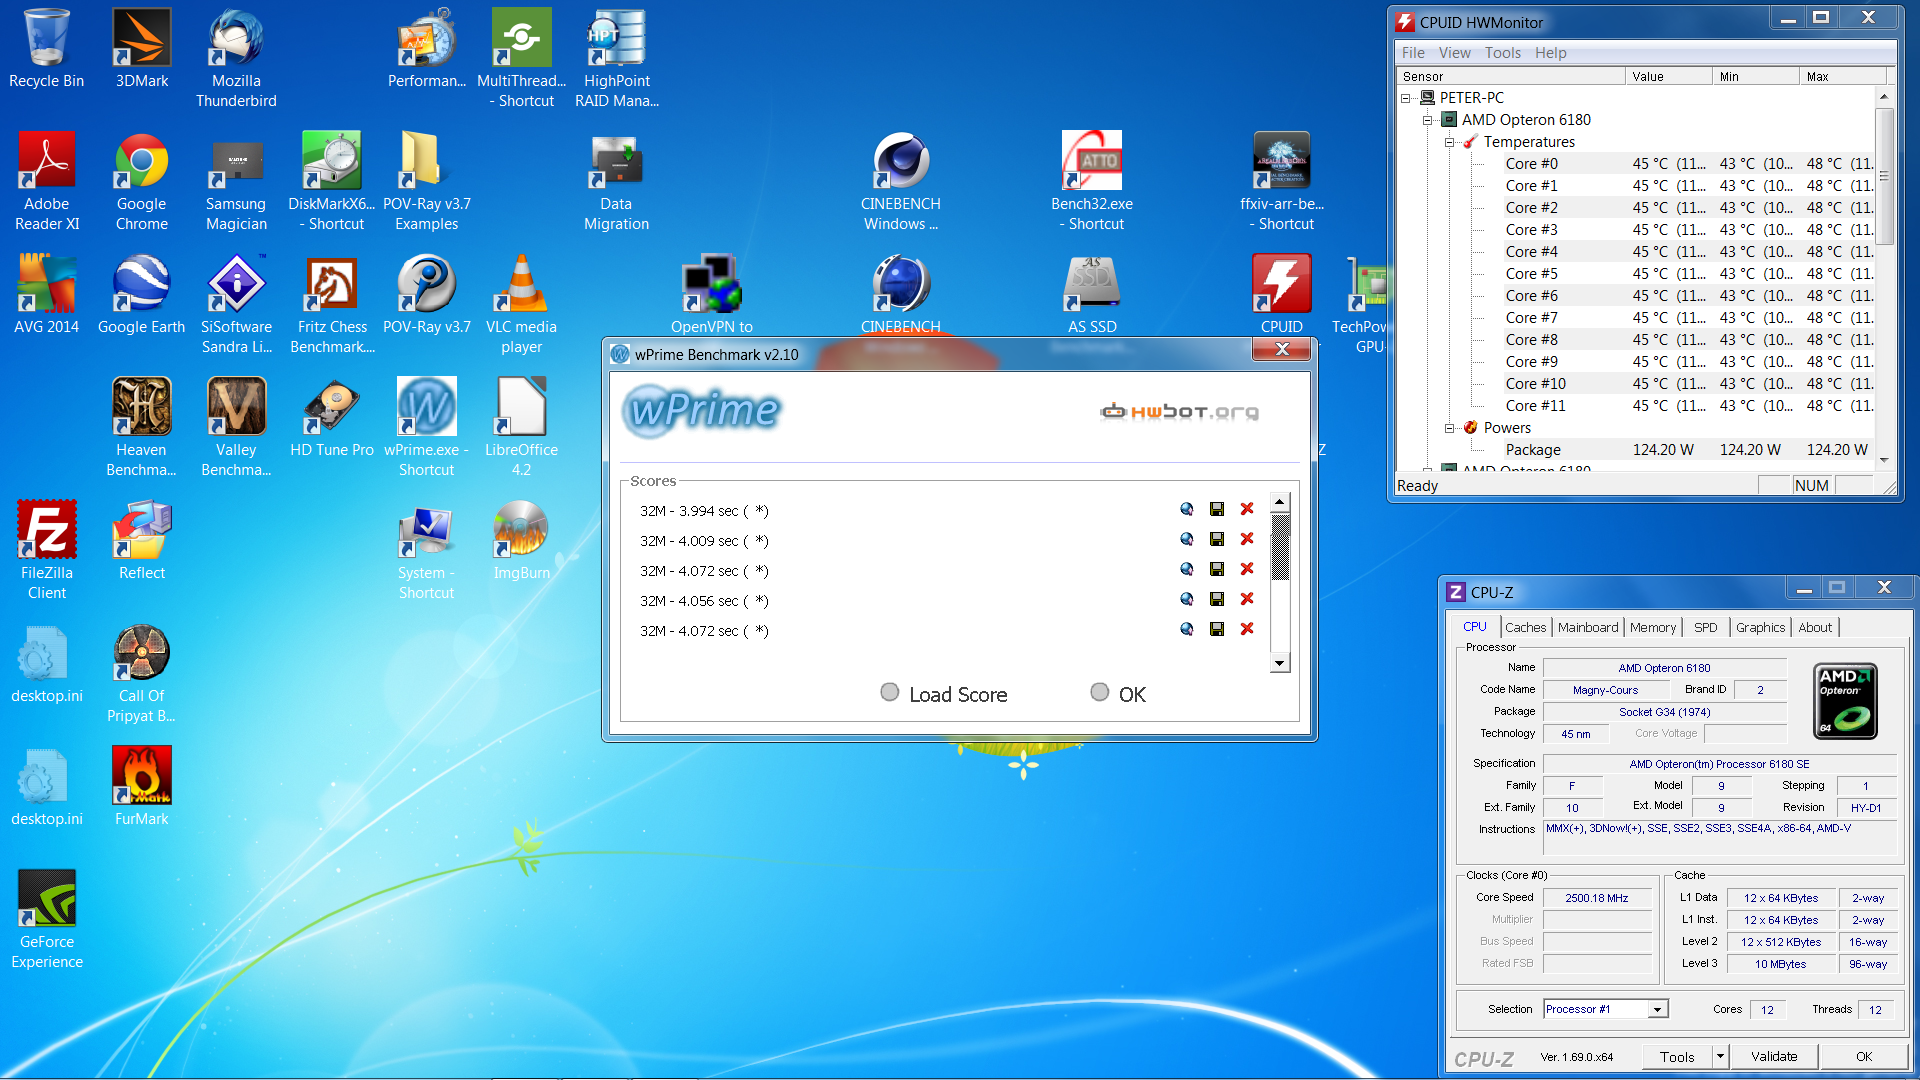Select the GeForce Experience icon
1920x1080 pixels.
[47, 919]
